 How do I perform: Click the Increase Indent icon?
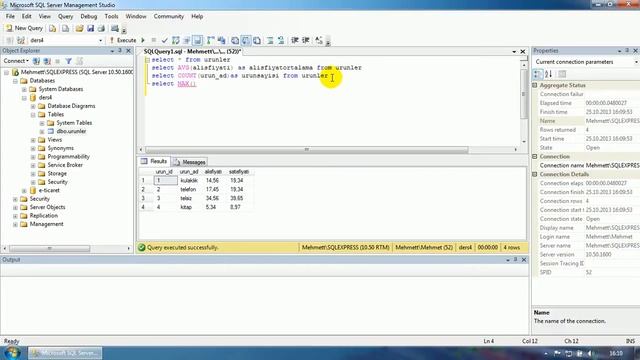coord(306,40)
